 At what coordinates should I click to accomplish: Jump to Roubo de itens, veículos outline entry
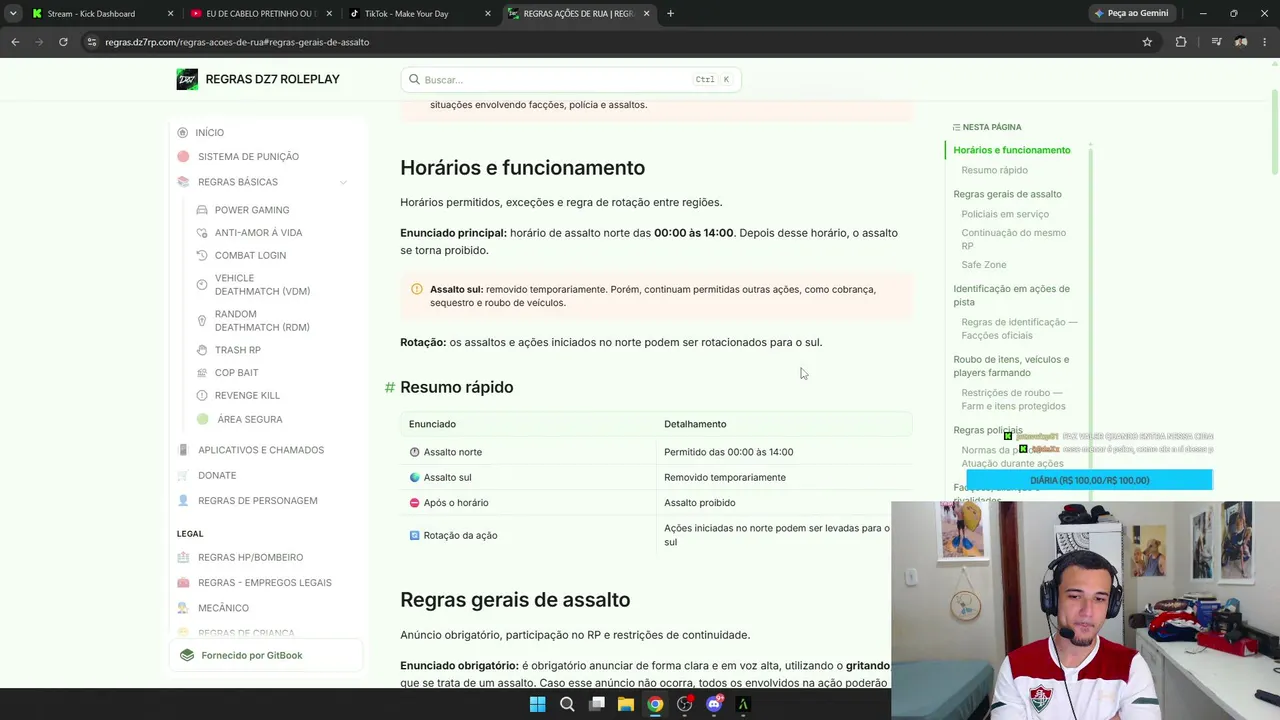click(1011, 366)
